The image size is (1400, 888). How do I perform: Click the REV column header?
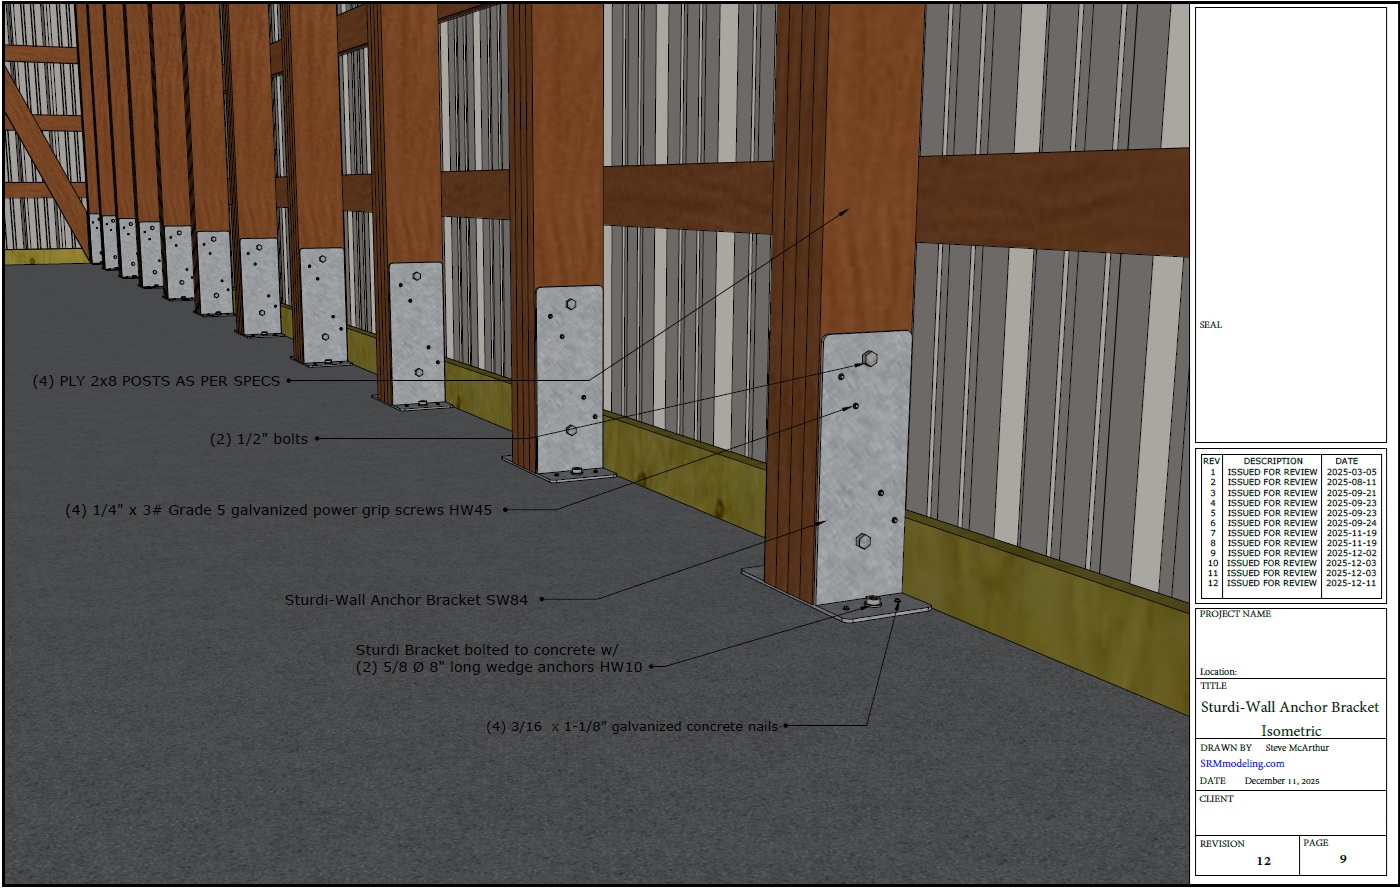[1211, 461]
